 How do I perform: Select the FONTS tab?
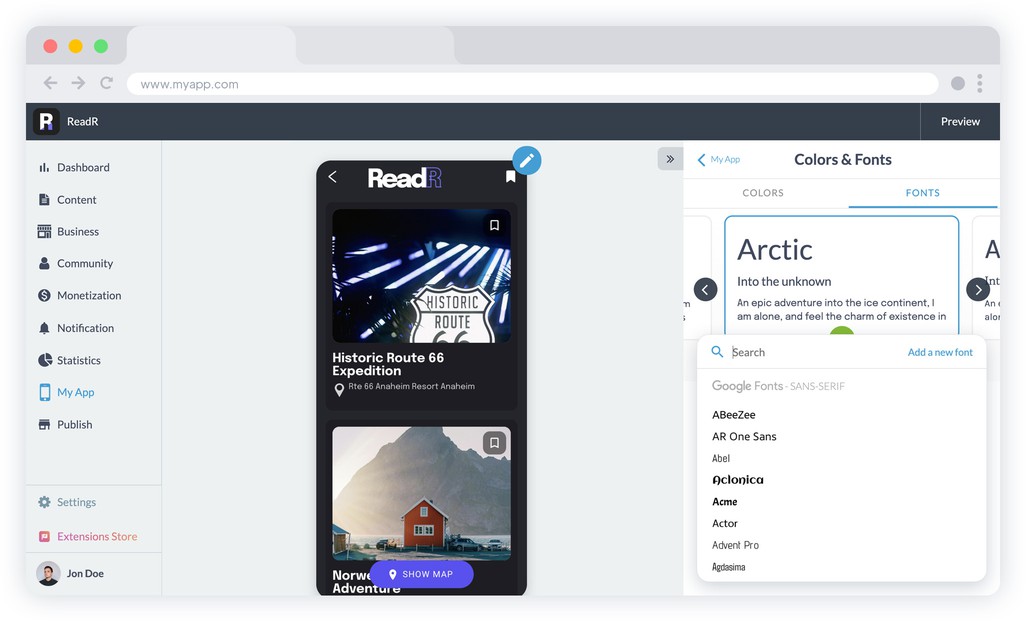point(923,193)
